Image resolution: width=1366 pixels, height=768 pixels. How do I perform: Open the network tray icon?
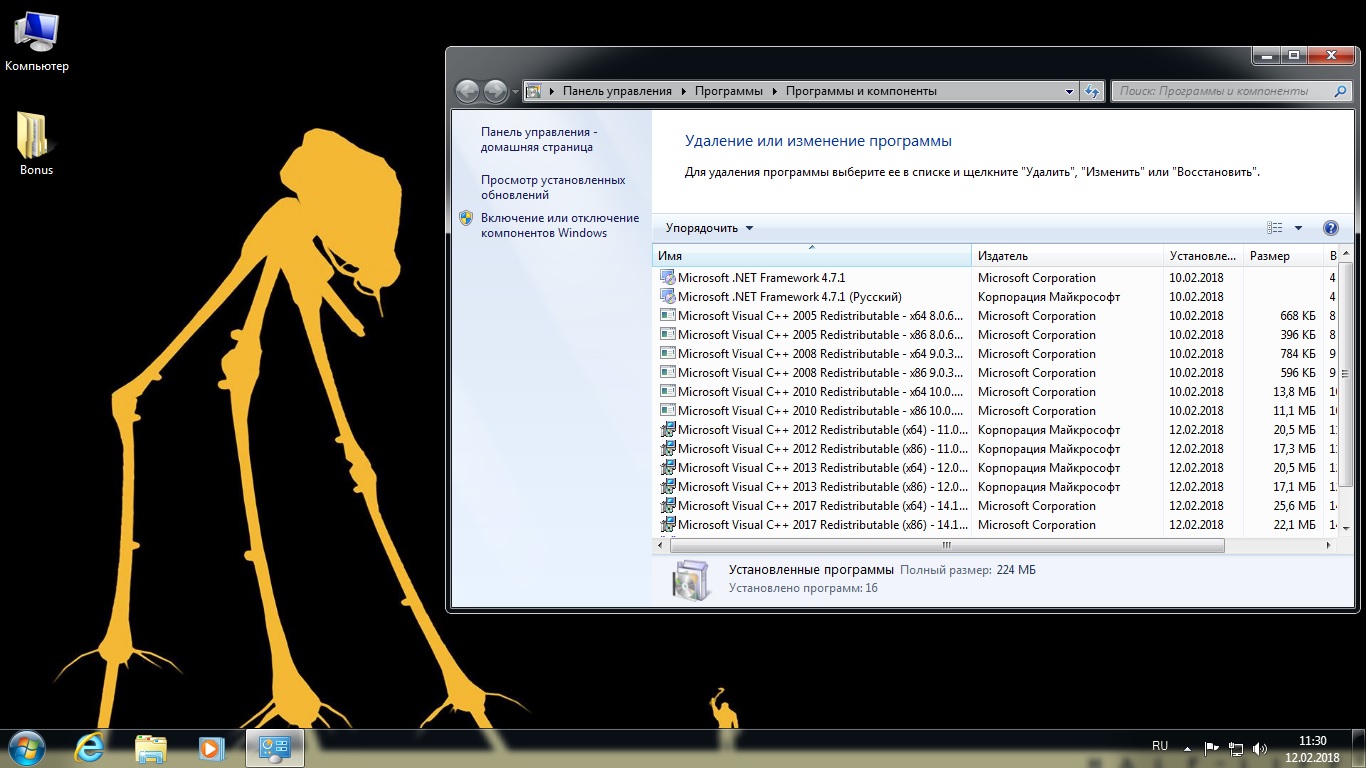[x=1236, y=748]
